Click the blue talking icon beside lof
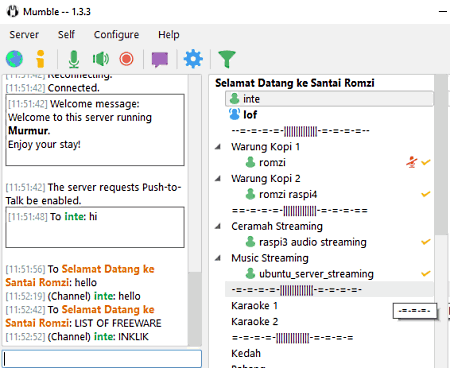This screenshot has width=450, height=368. coord(234,114)
